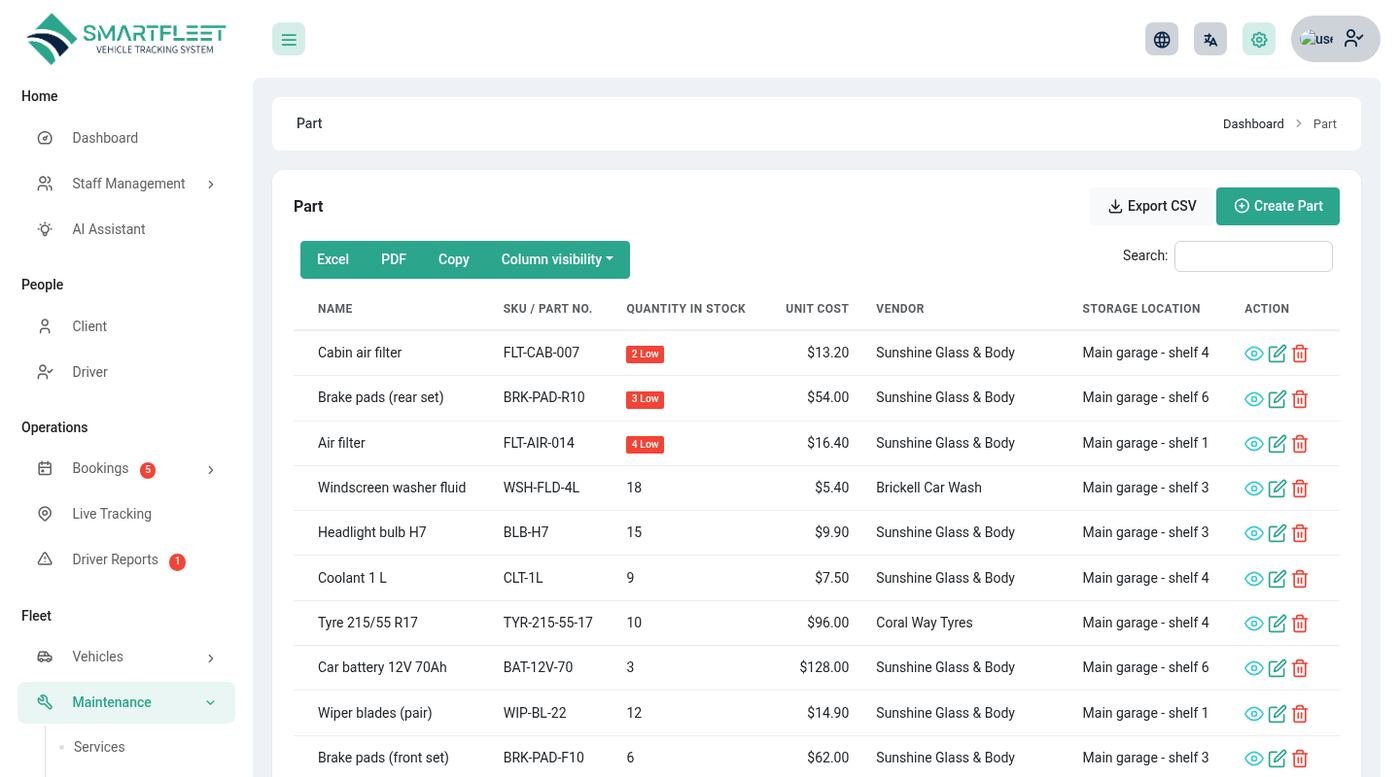Delete the Cabin air filter part

tap(1300, 353)
